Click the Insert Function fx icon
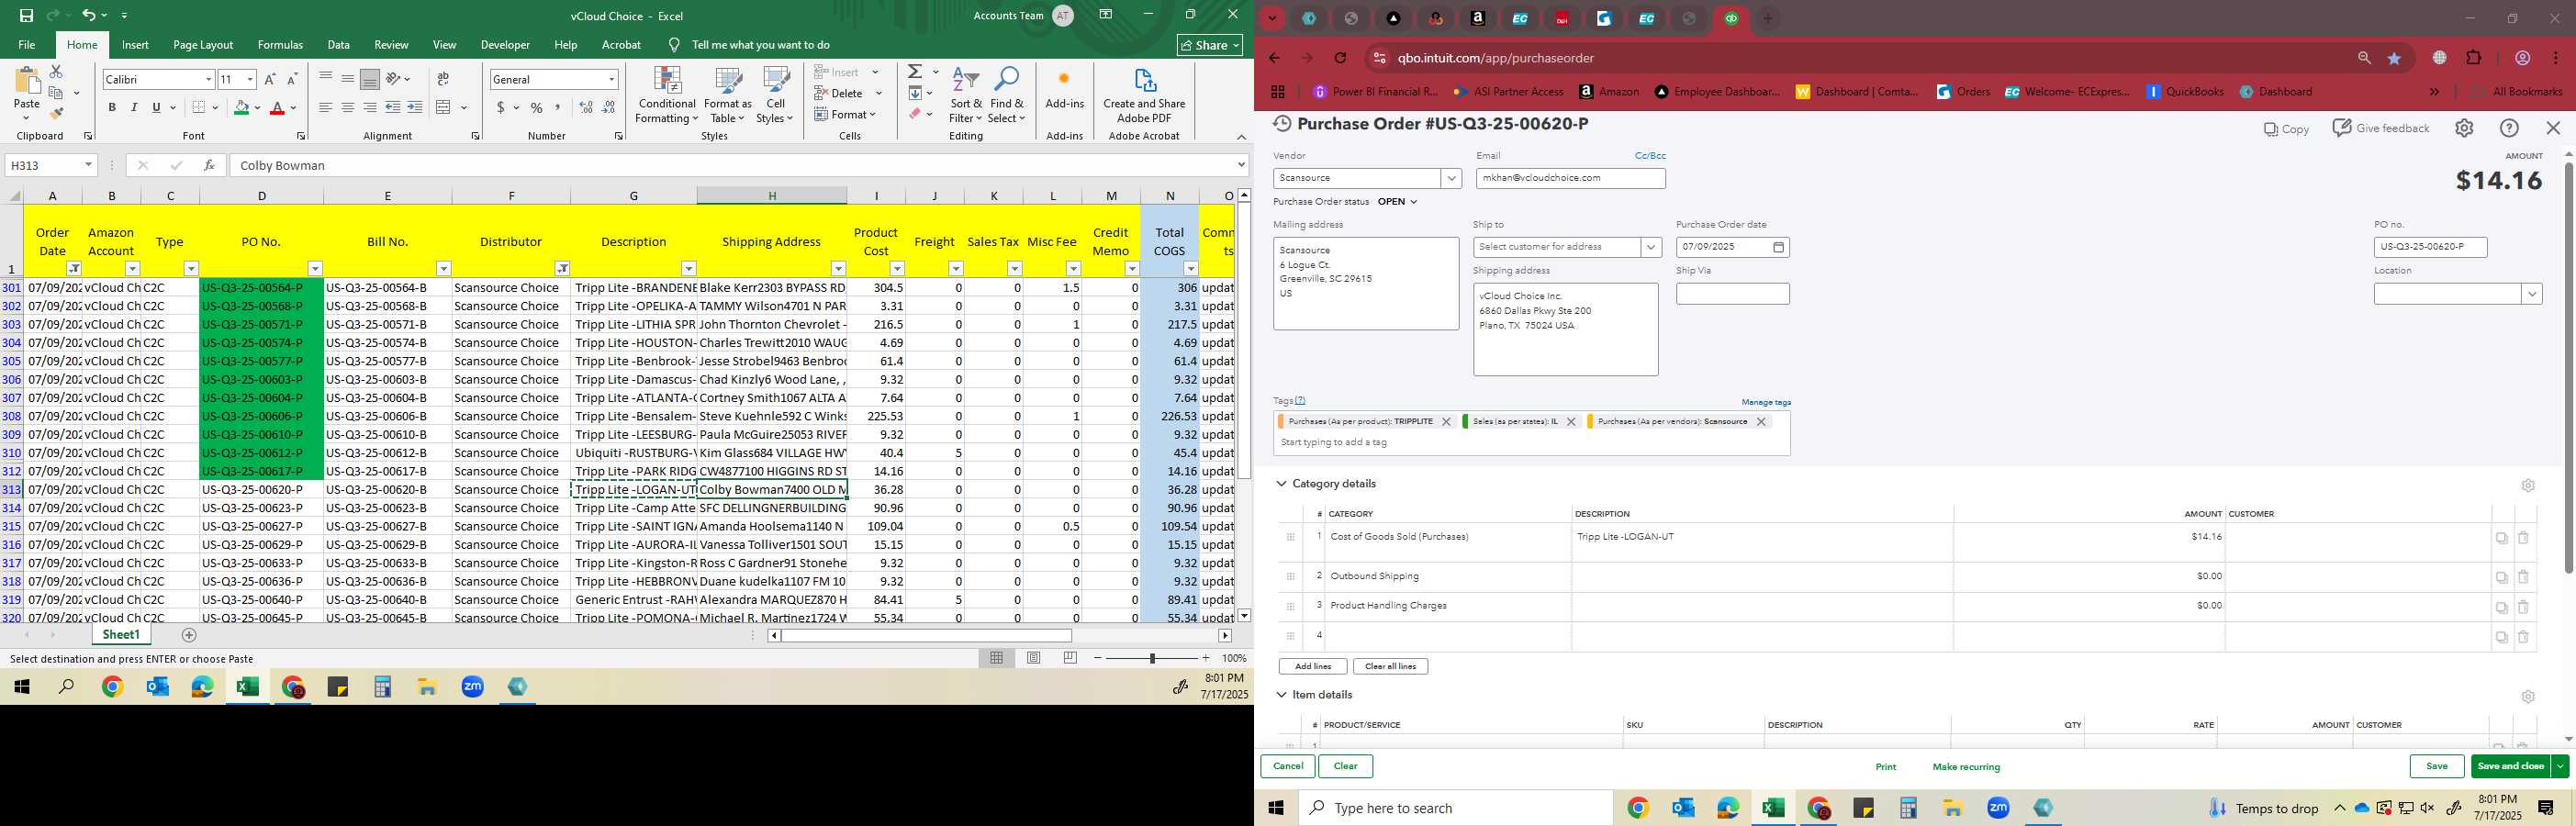 (x=209, y=165)
